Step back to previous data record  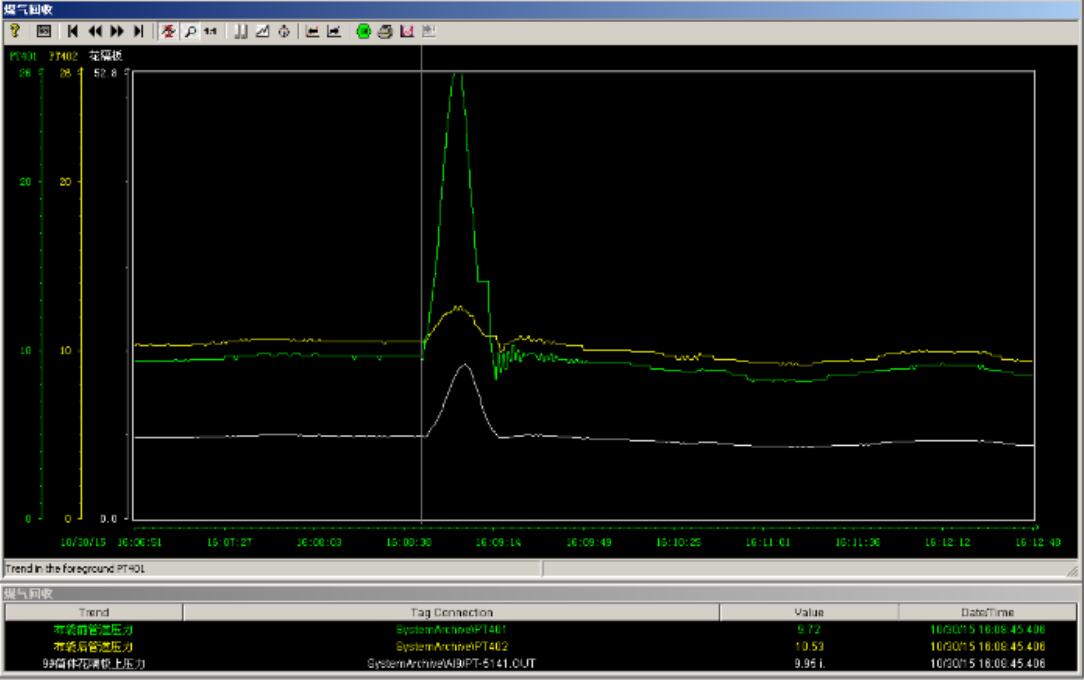point(96,31)
